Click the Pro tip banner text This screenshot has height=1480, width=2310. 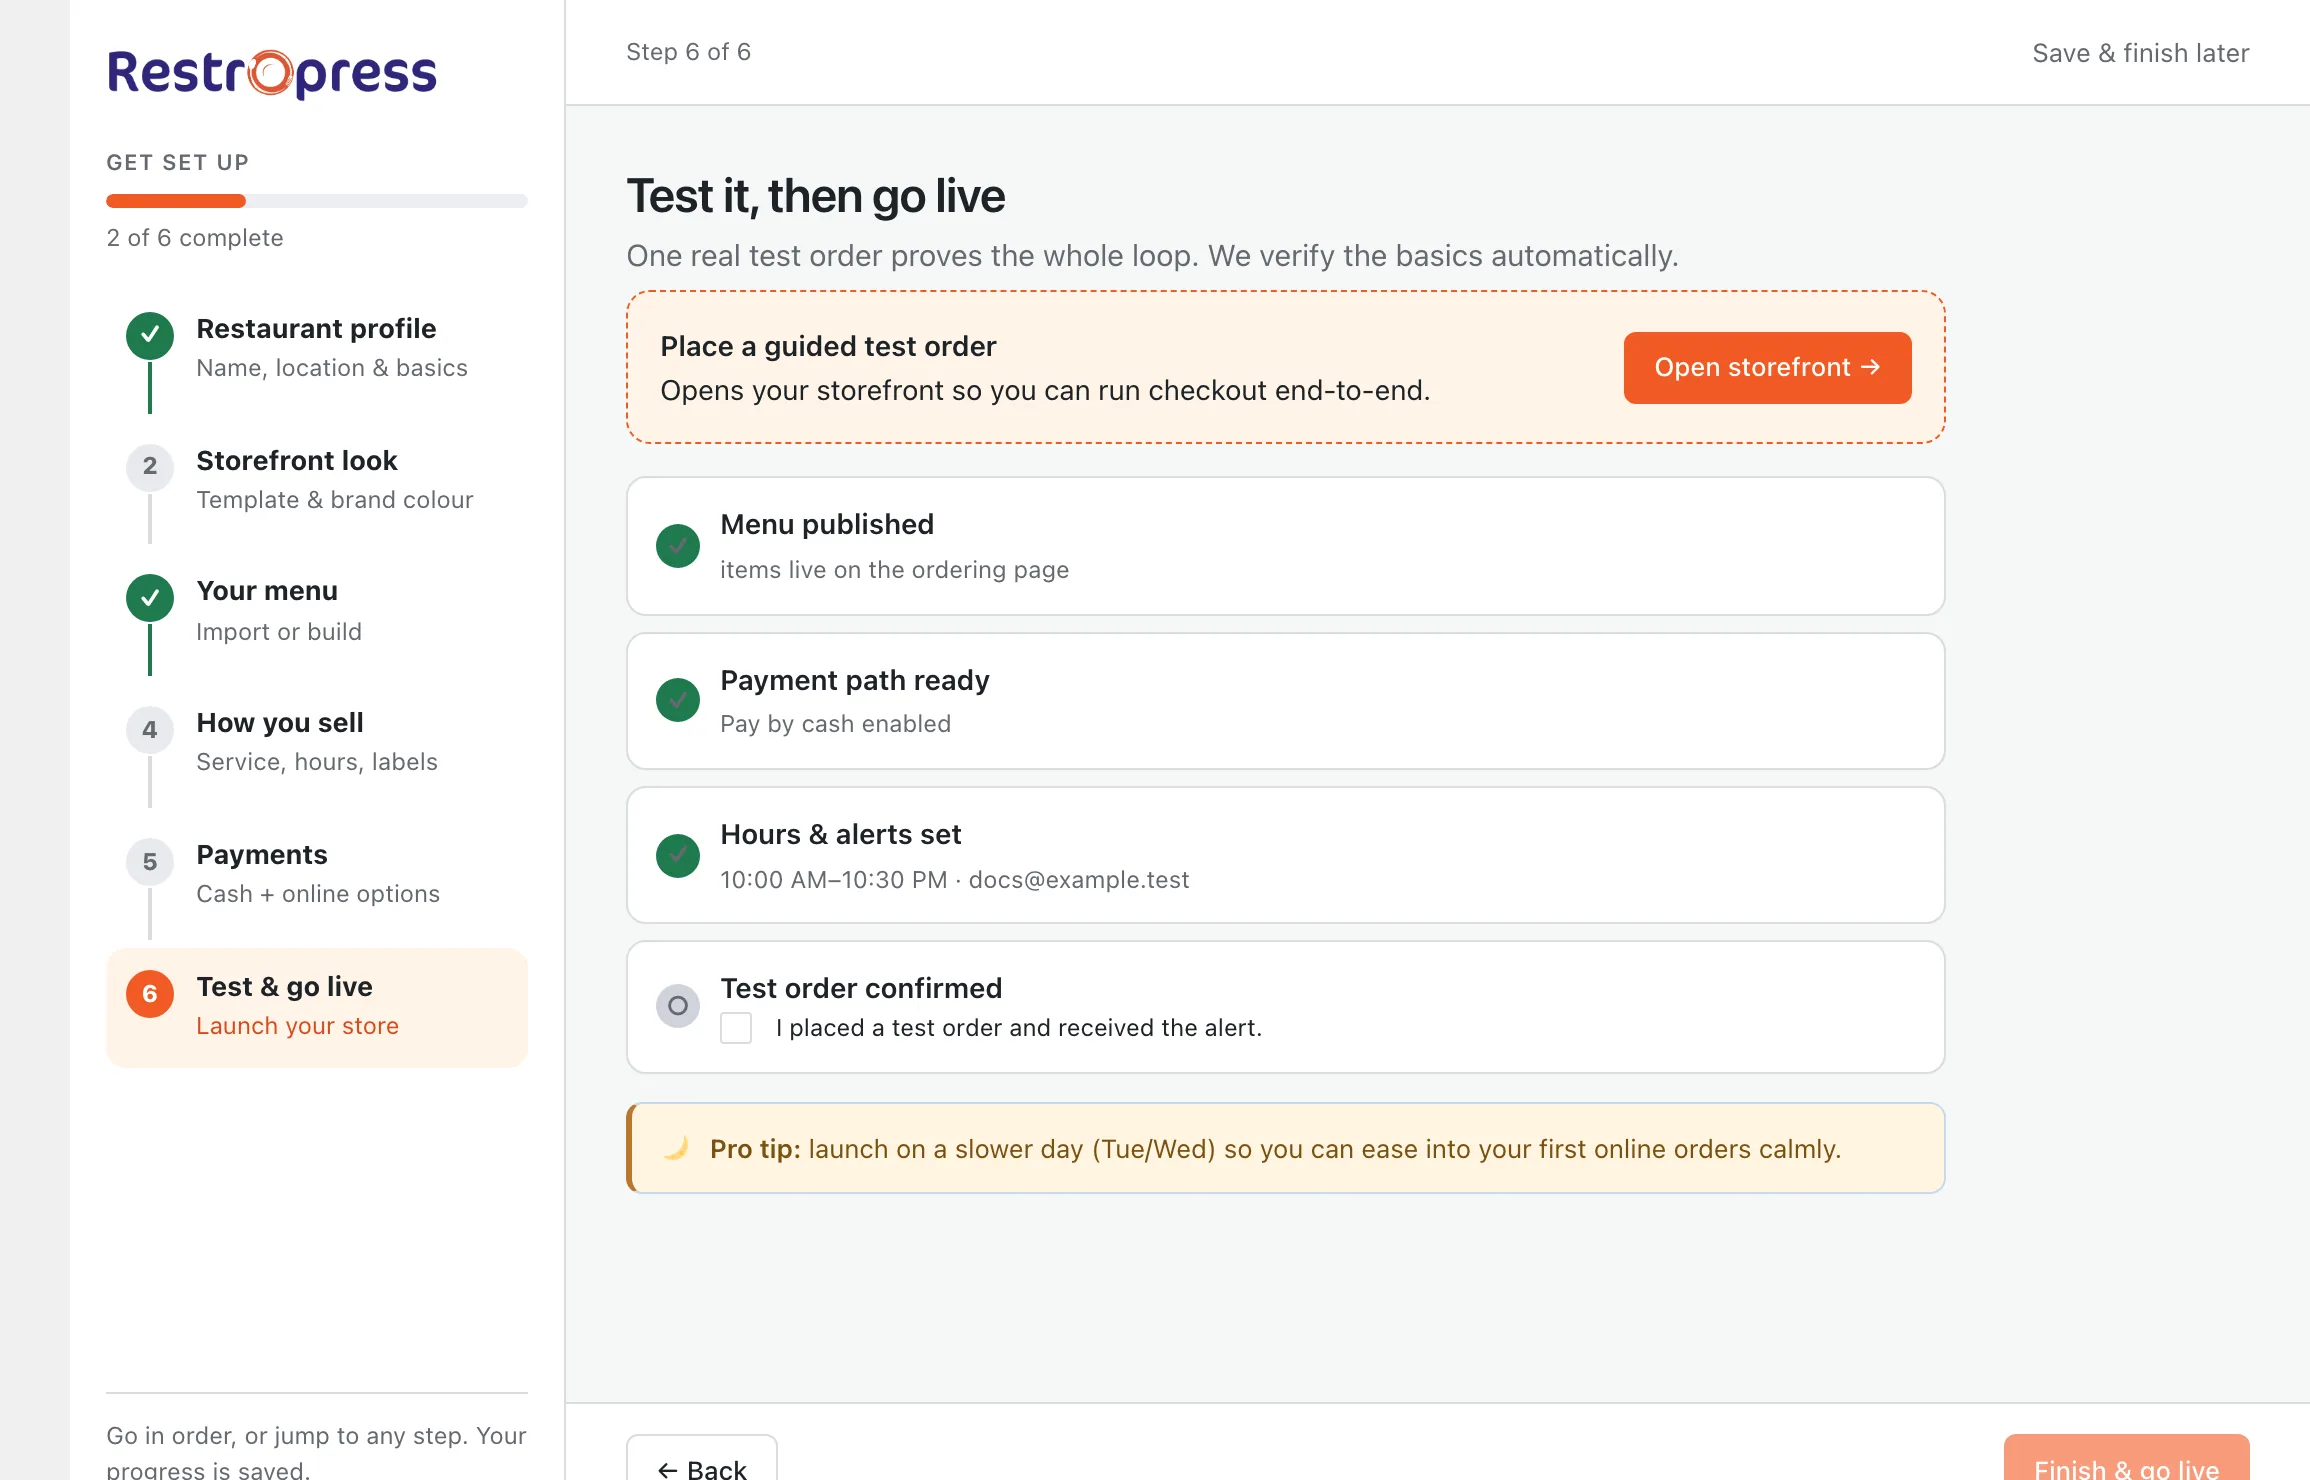pyautogui.click(x=1275, y=1149)
